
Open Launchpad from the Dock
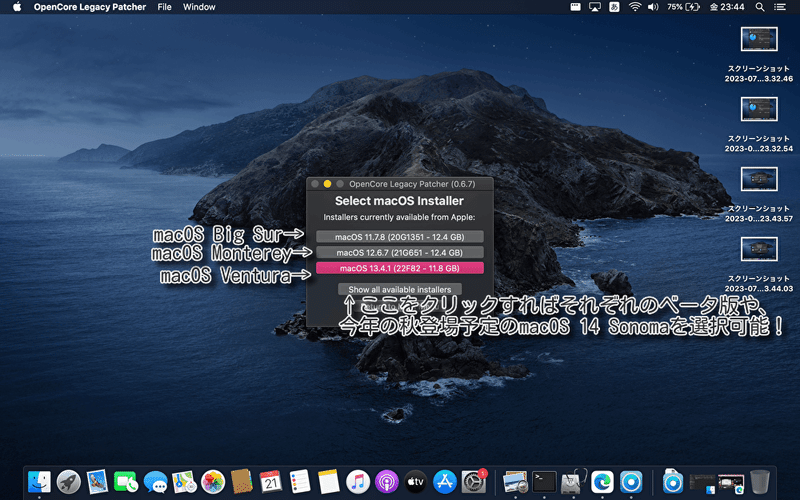(x=68, y=482)
